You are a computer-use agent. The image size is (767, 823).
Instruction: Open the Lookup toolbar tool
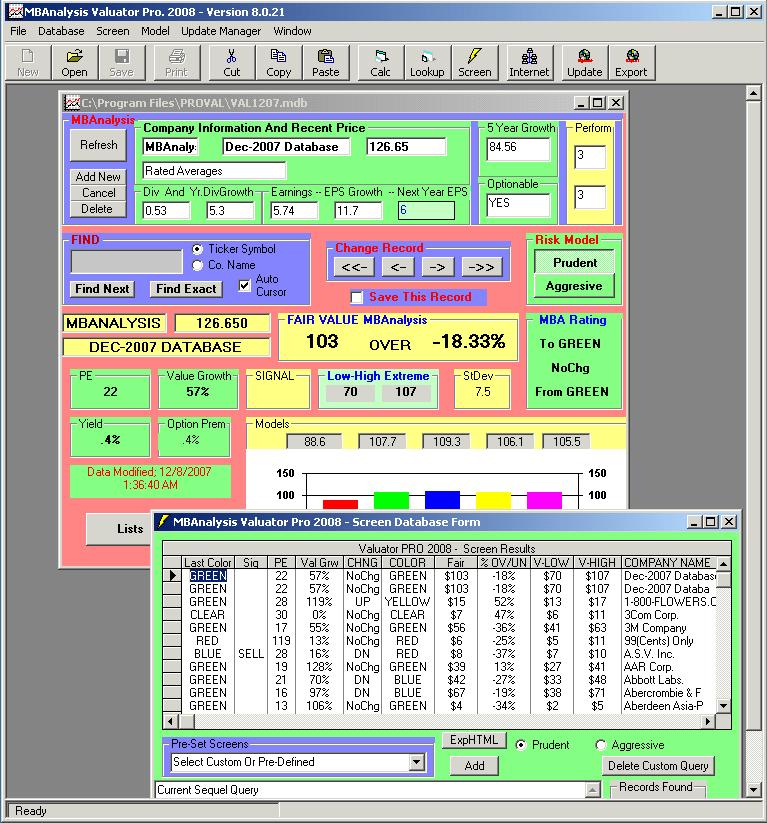pos(427,62)
